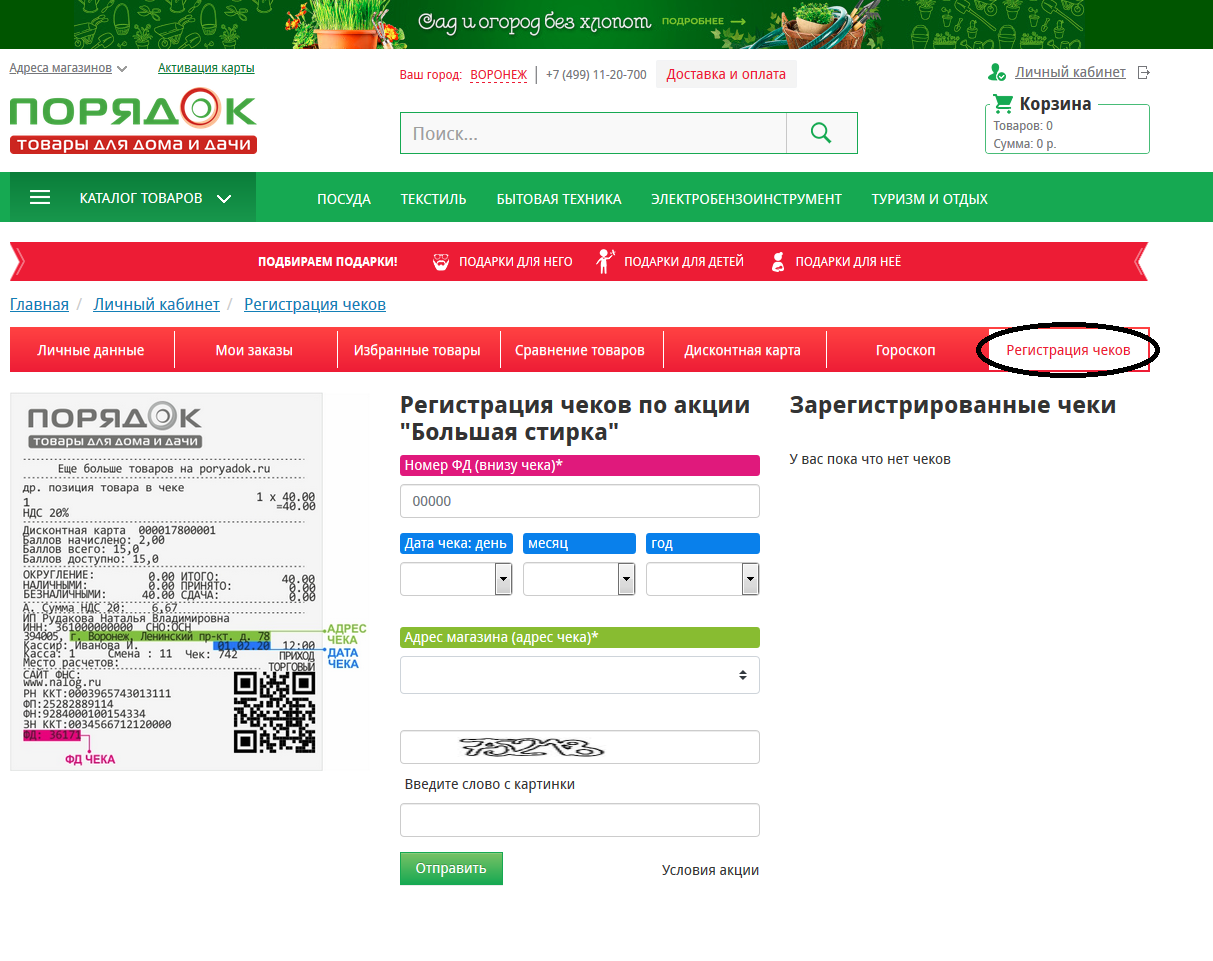
Task: Focus the Поиск search input field
Action: coord(593,133)
